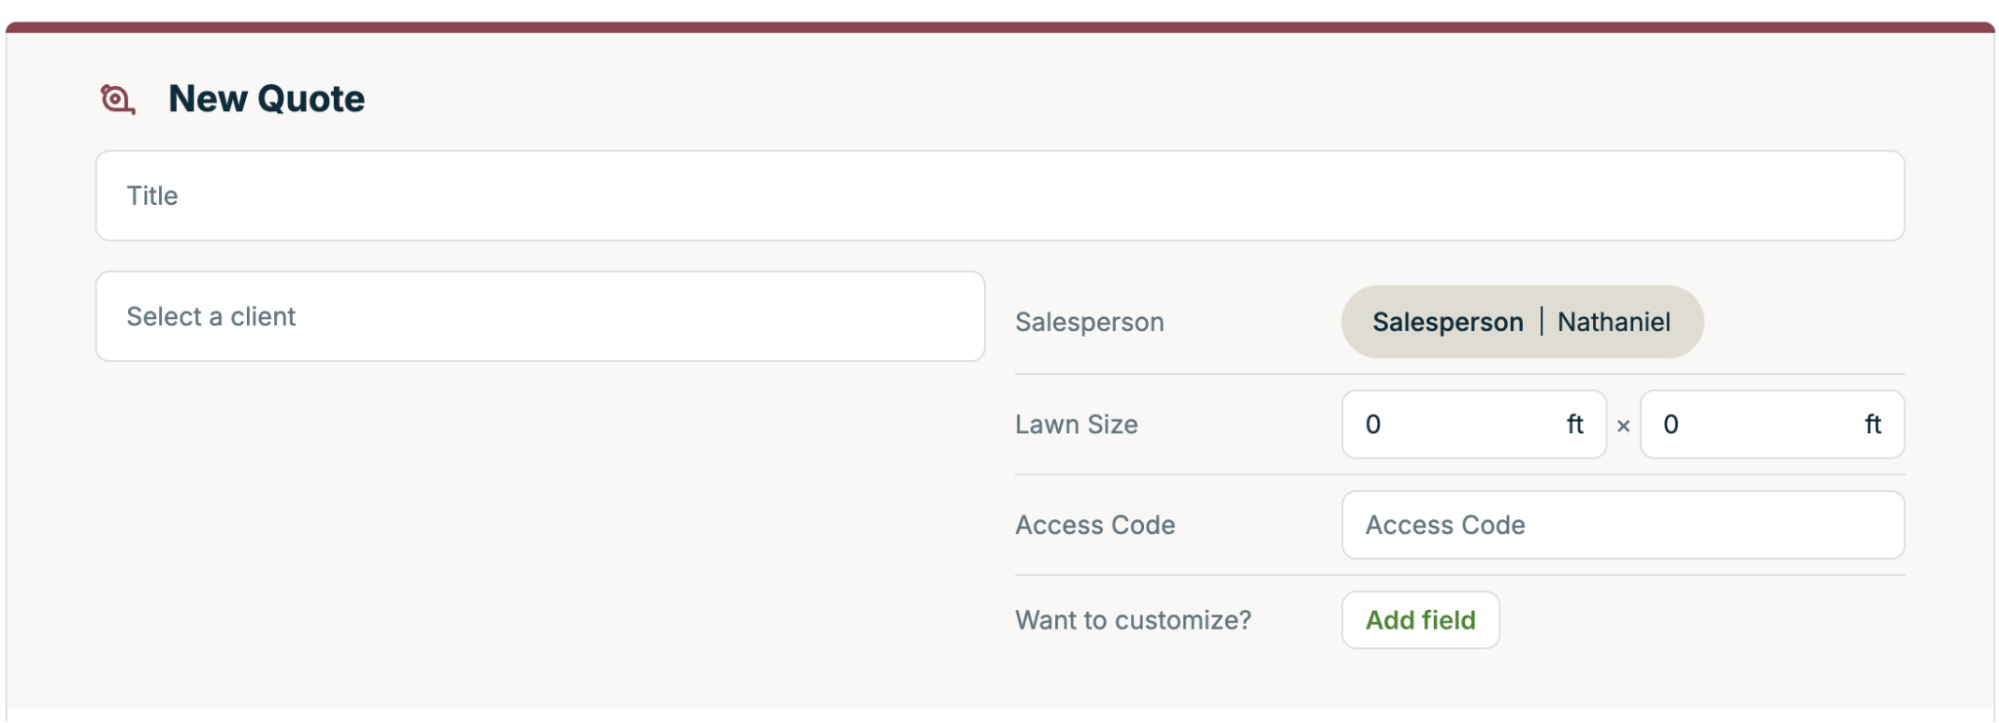This screenshot has width=1999, height=723.
Task: Focus the Access Code text box
Action: [1622, 525]
